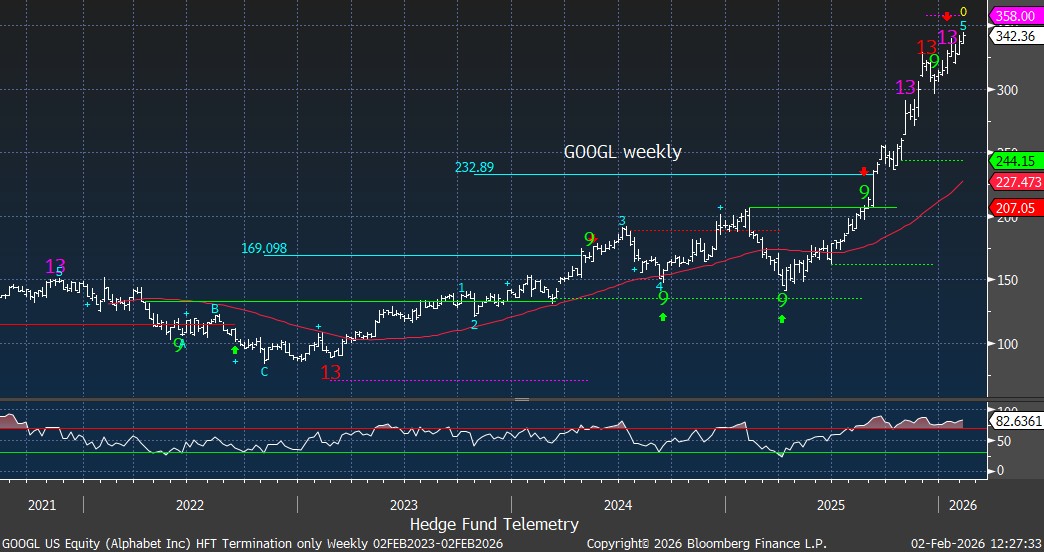Screen dimensions: 1044x552
Task: Click the Hedge Fund Telemetry label
Action: (x=494, y=524)
